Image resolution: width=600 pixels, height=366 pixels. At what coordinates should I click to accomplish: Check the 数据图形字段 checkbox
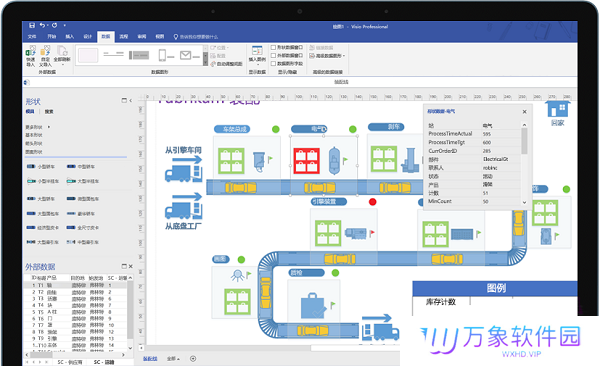pyautogui.click(x=273, y=64)
